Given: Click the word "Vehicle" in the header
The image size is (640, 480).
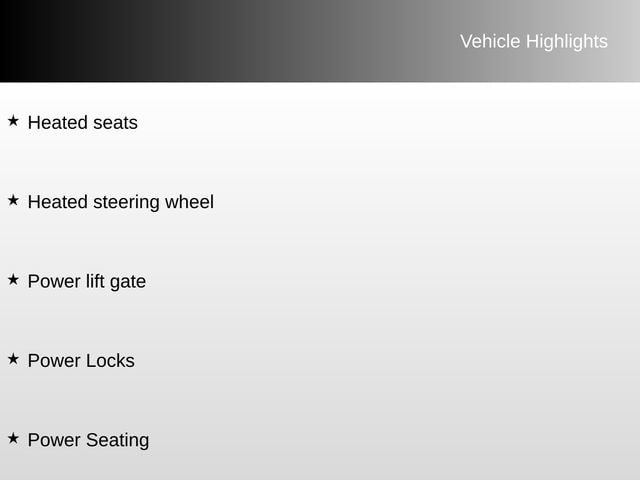Looking at the screenshot, I should 490,41.
